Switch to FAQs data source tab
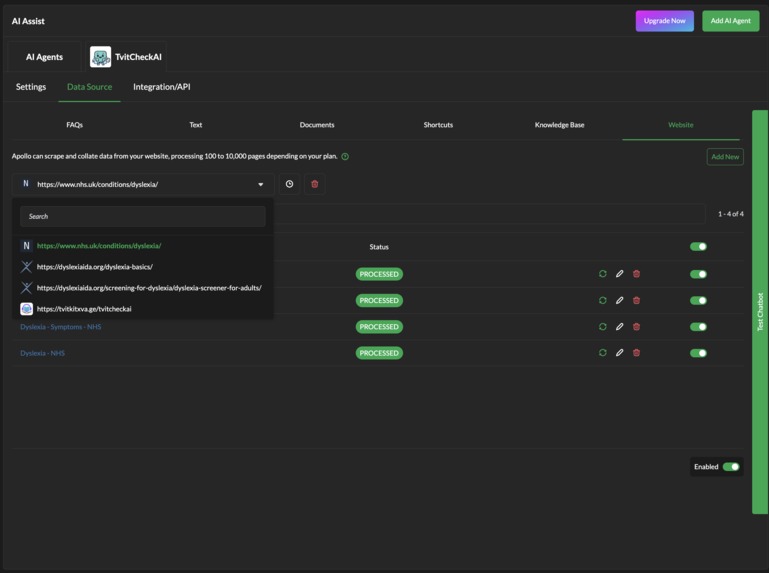769x573 pixels. pos(75,125)
